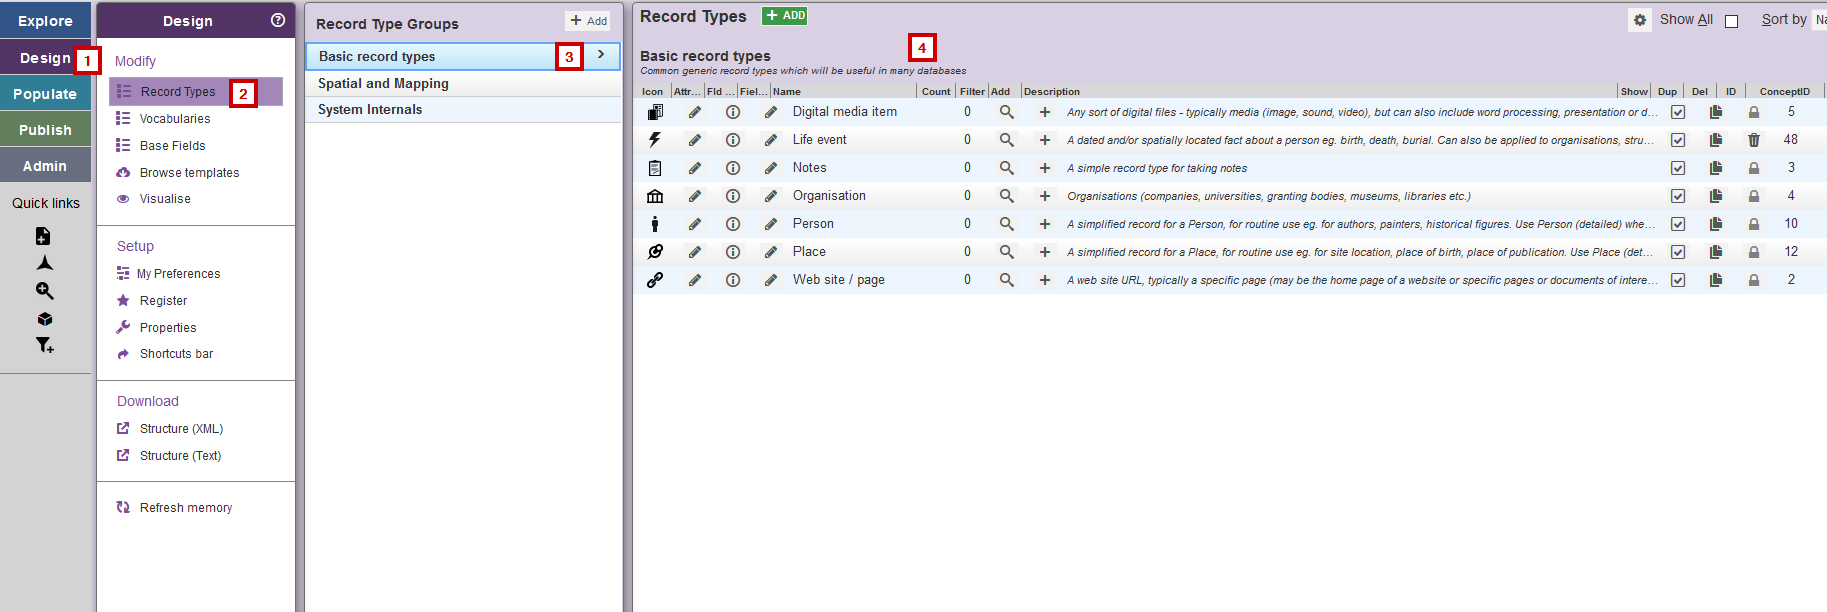
Task: Open the Sort by dropdown
Action: pos(1819,20)
